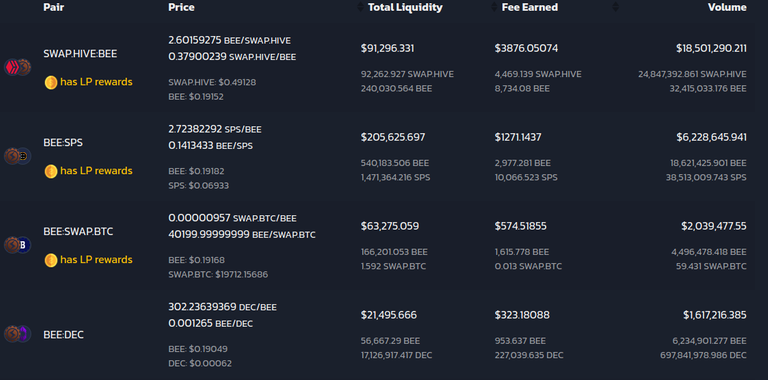Select liquidity amount 17,126,917.417 DEC
768x380 pixels.
[396, 356]
